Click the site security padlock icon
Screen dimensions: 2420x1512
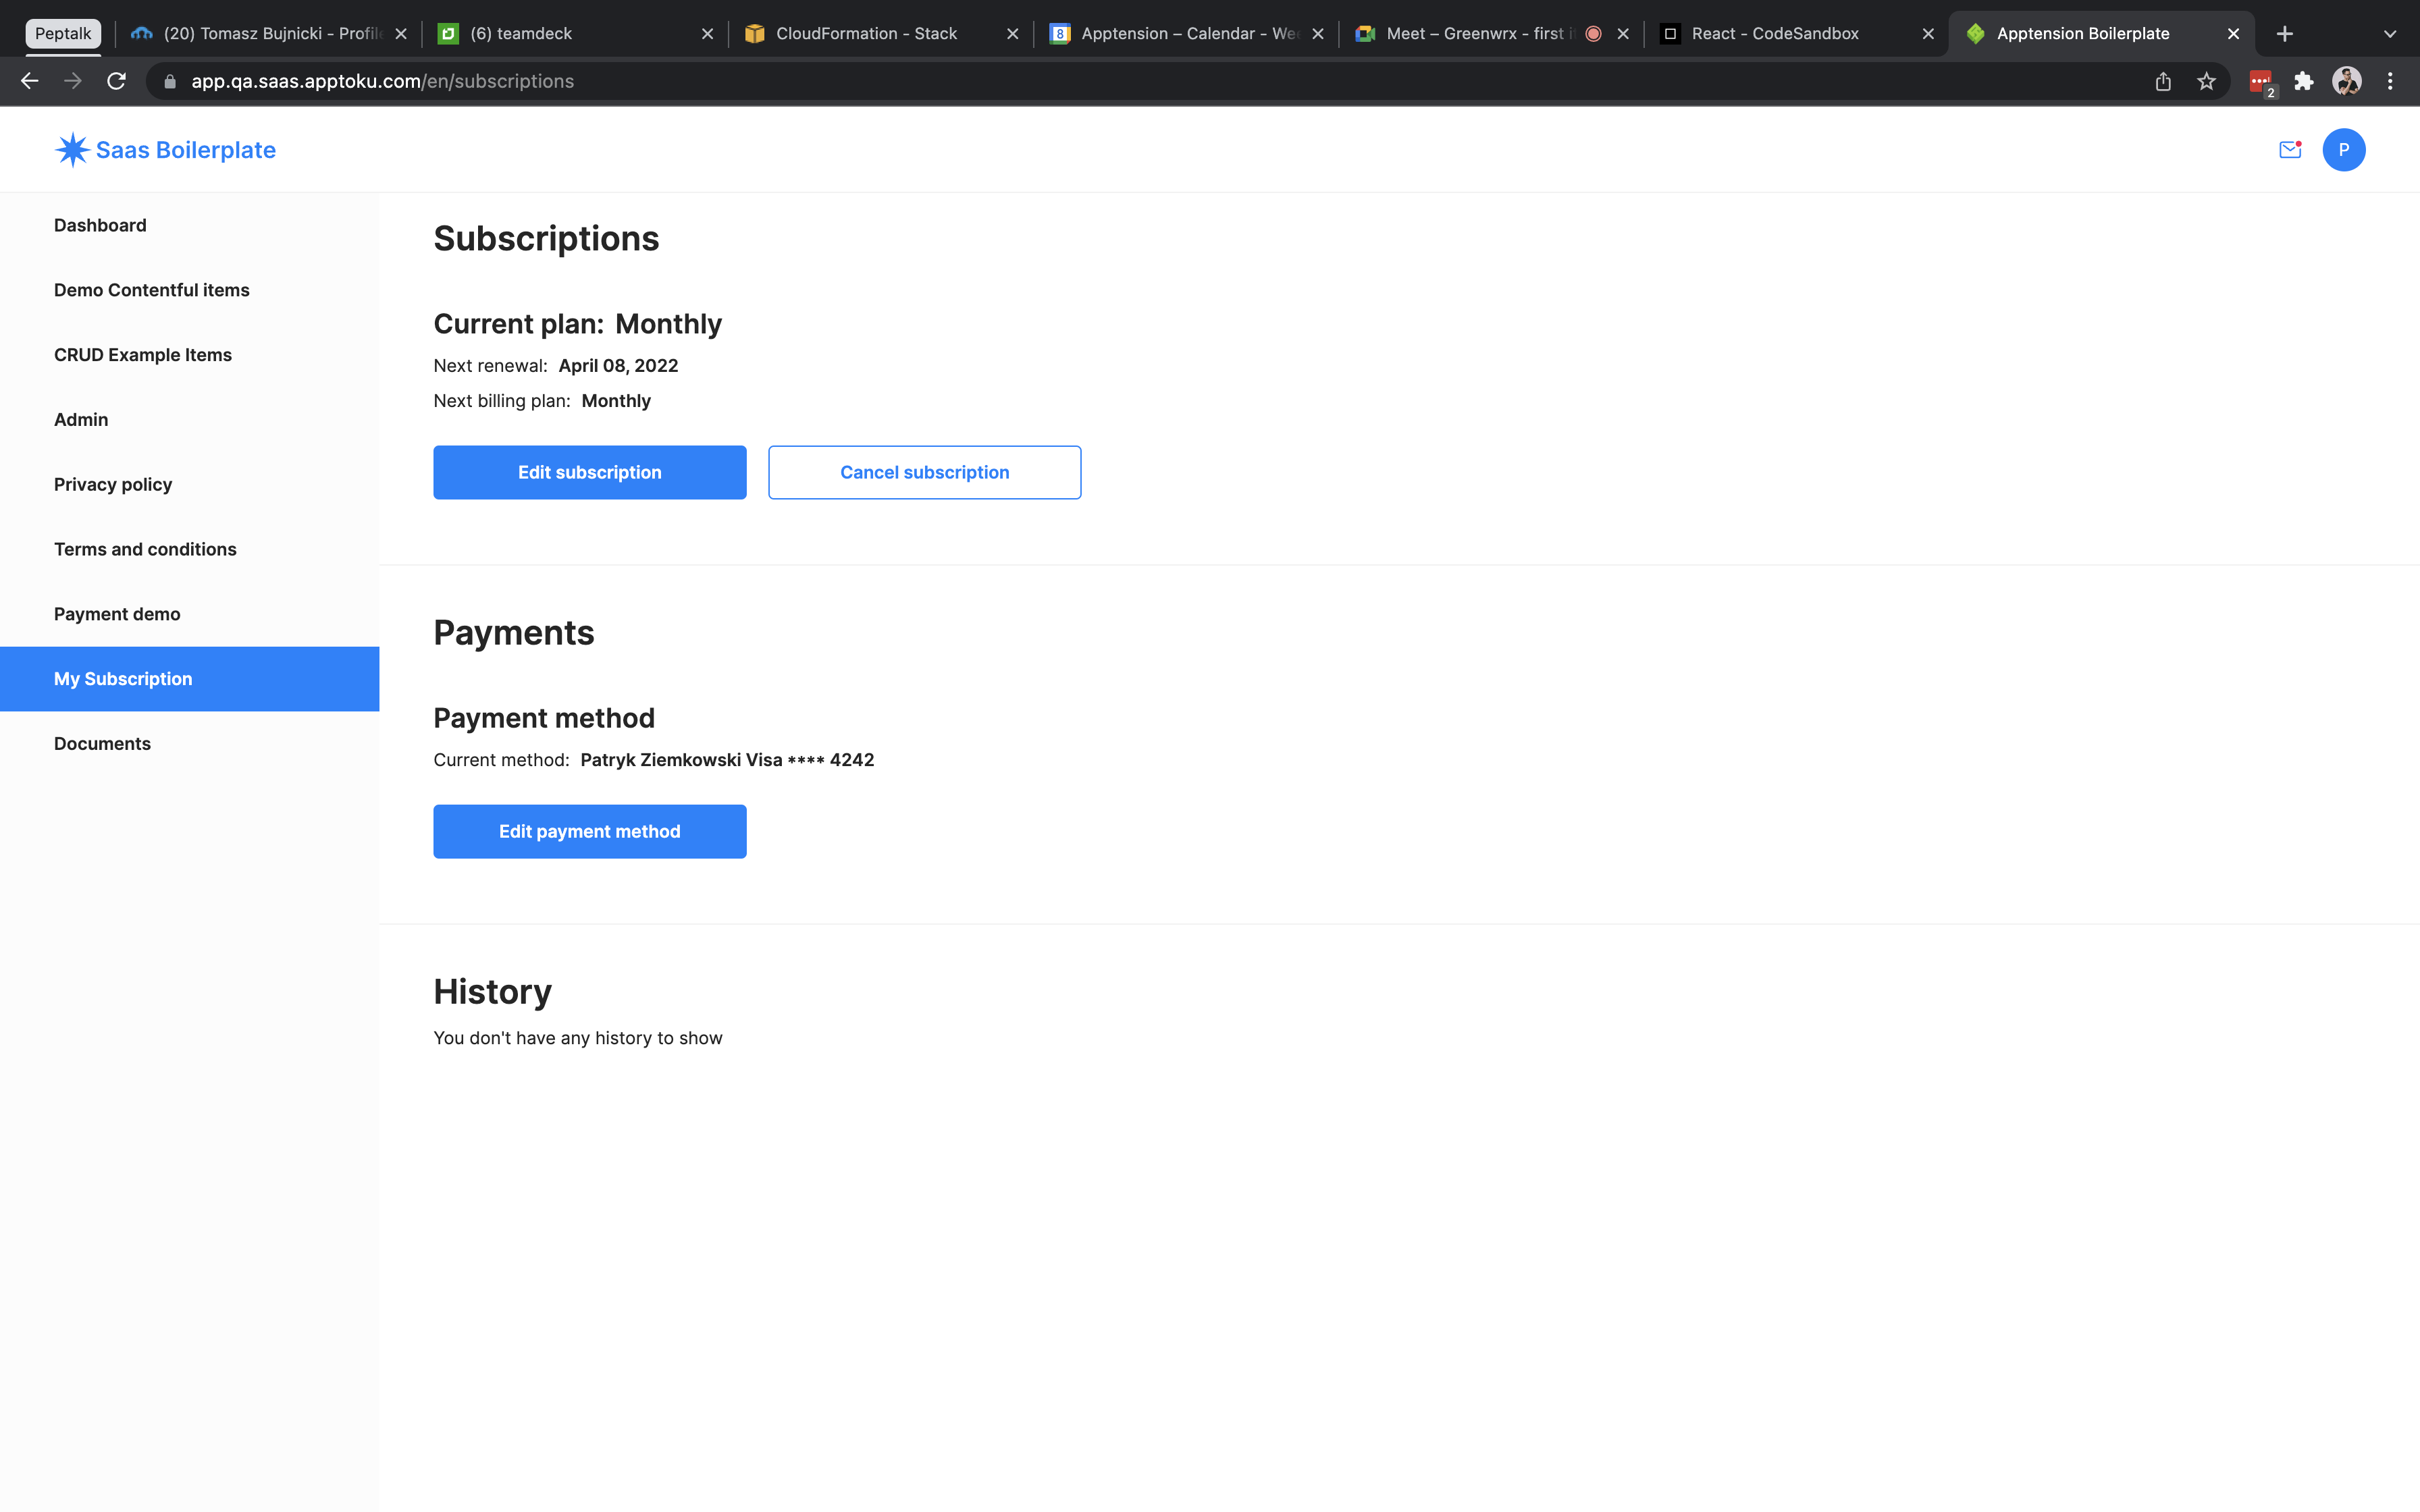(169, 81)
